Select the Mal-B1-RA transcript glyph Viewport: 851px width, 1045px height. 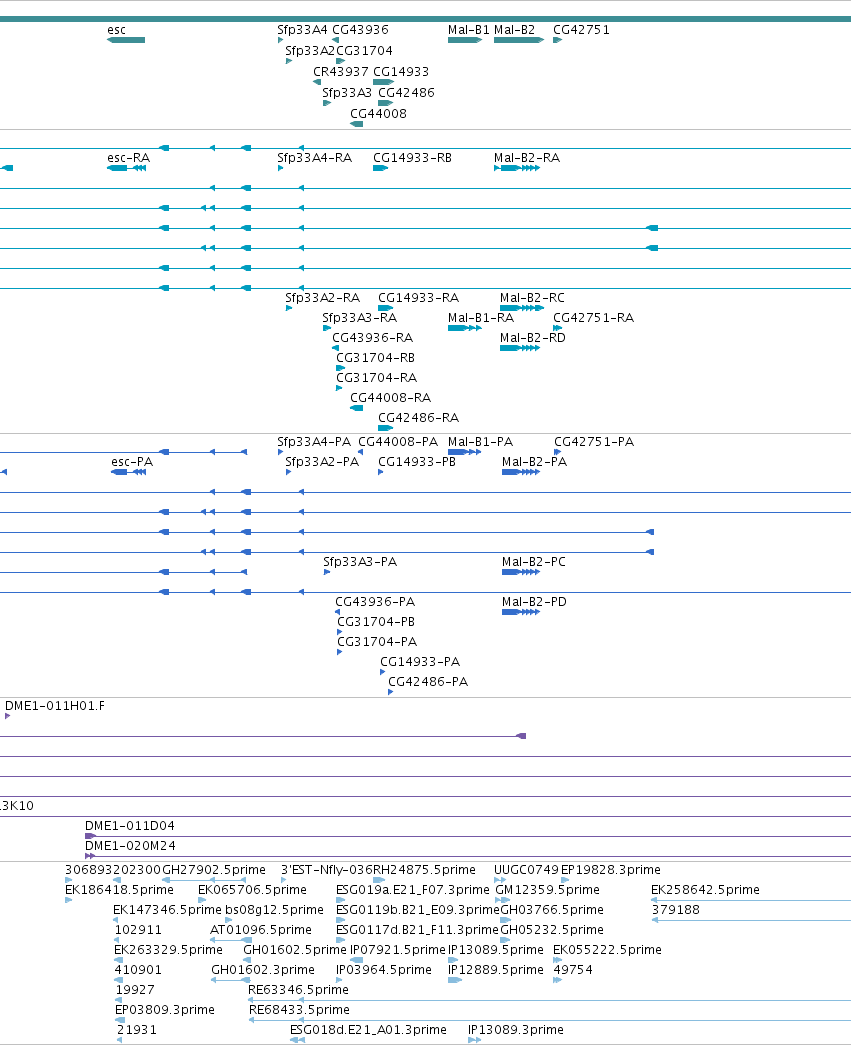465,328
